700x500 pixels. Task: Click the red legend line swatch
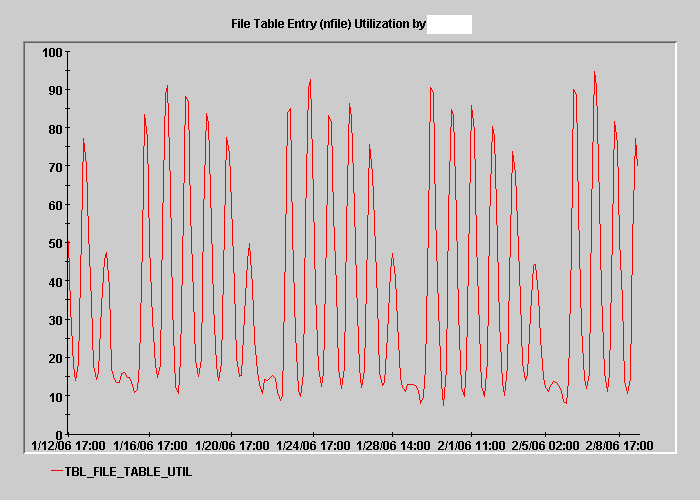click(57, 471)
